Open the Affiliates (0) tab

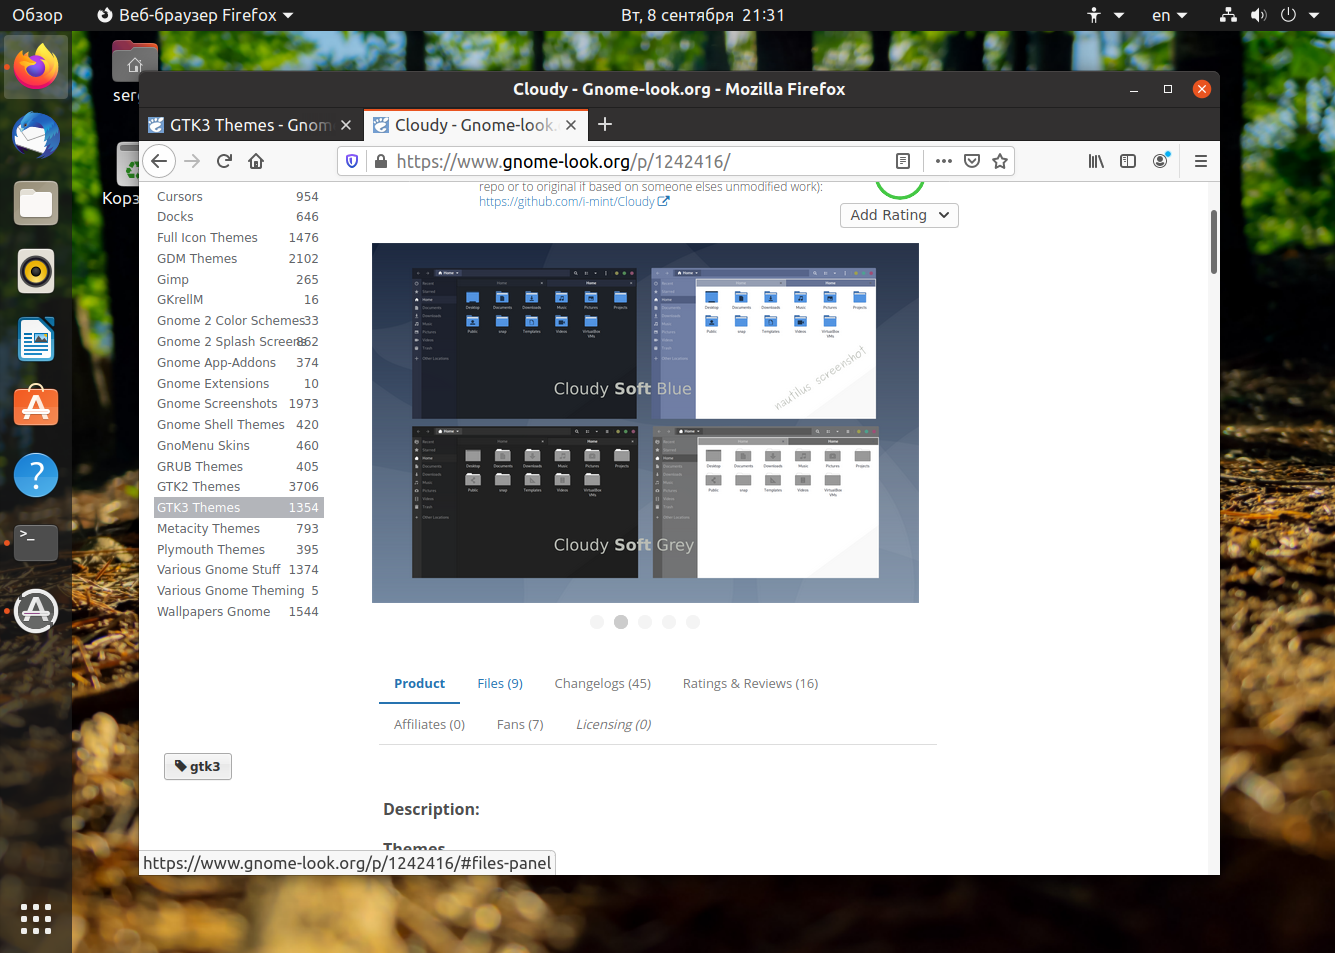point(429,725)
